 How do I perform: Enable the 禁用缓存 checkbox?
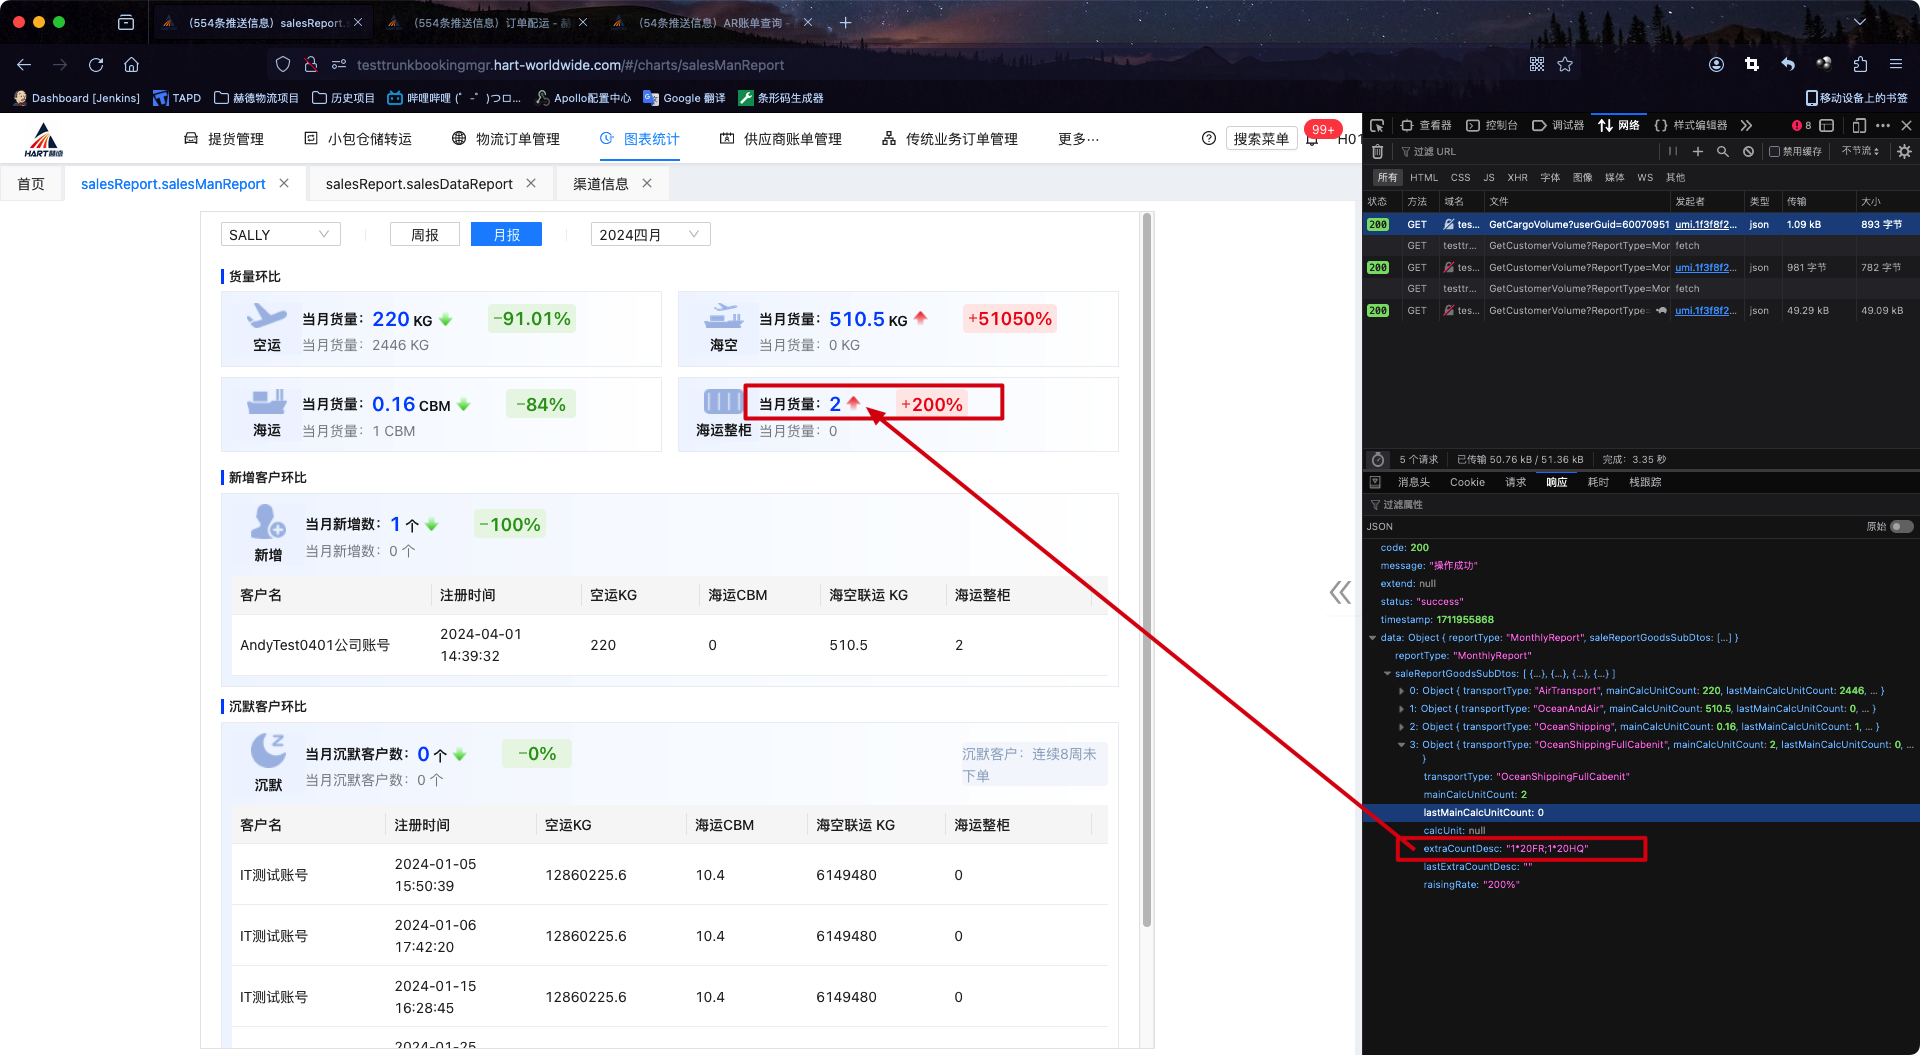pos(1774,151)
